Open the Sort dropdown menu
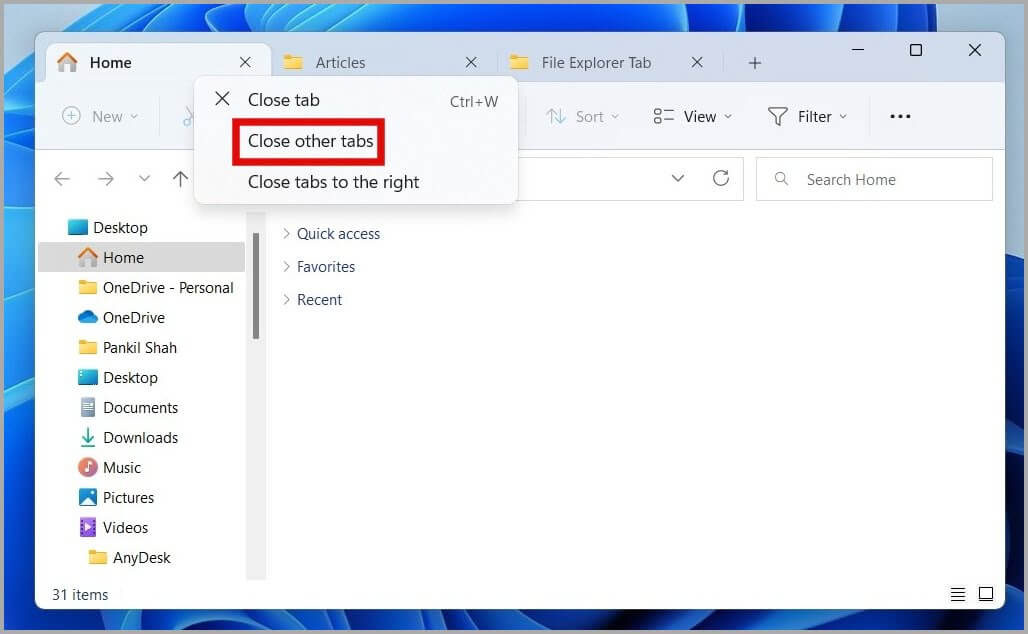1028x634 pixels. tap(583, 117)
